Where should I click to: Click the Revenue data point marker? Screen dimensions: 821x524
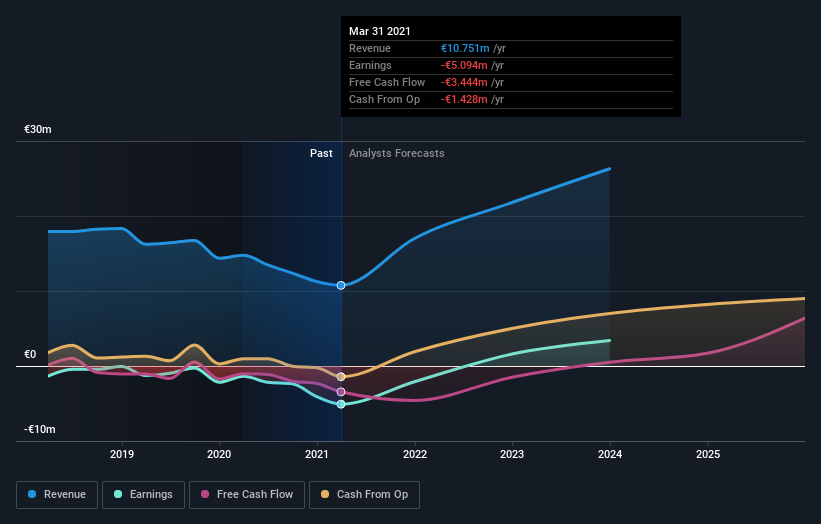point(341,285)
